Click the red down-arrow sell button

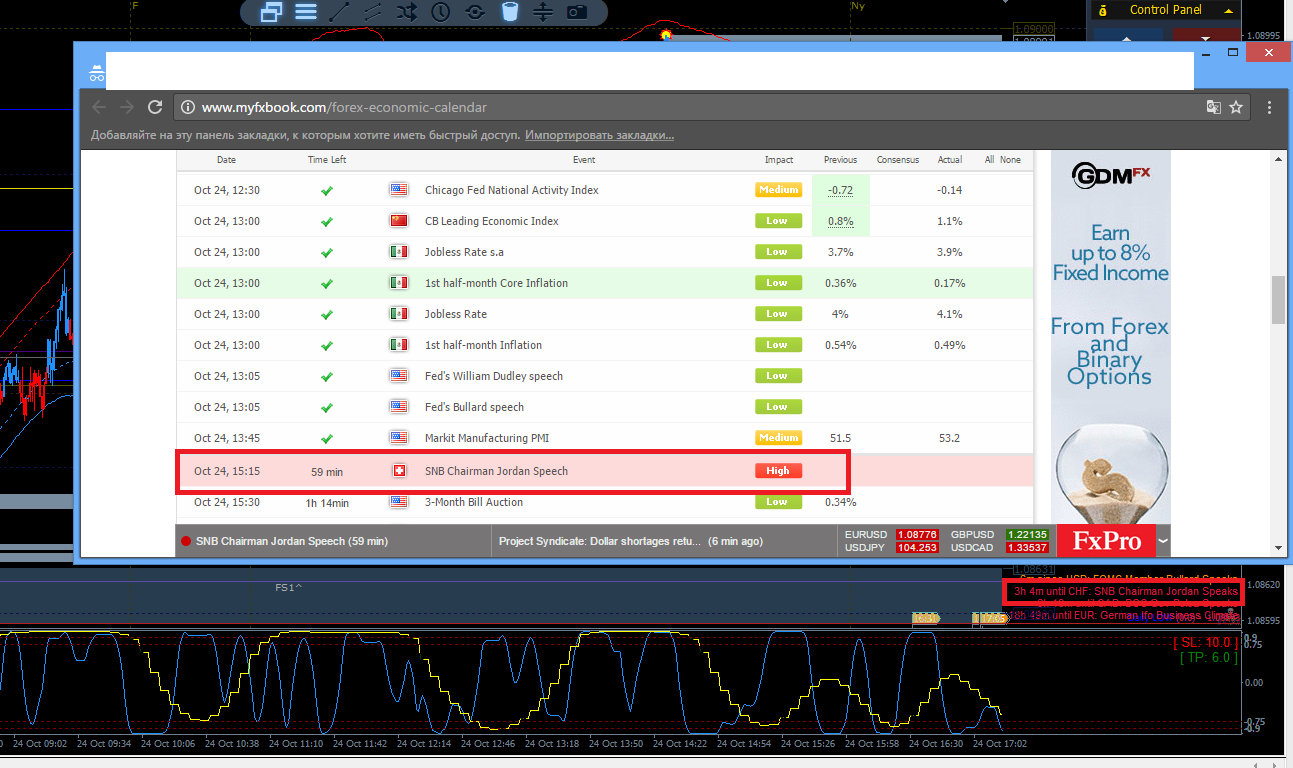tap(1205, 36)
